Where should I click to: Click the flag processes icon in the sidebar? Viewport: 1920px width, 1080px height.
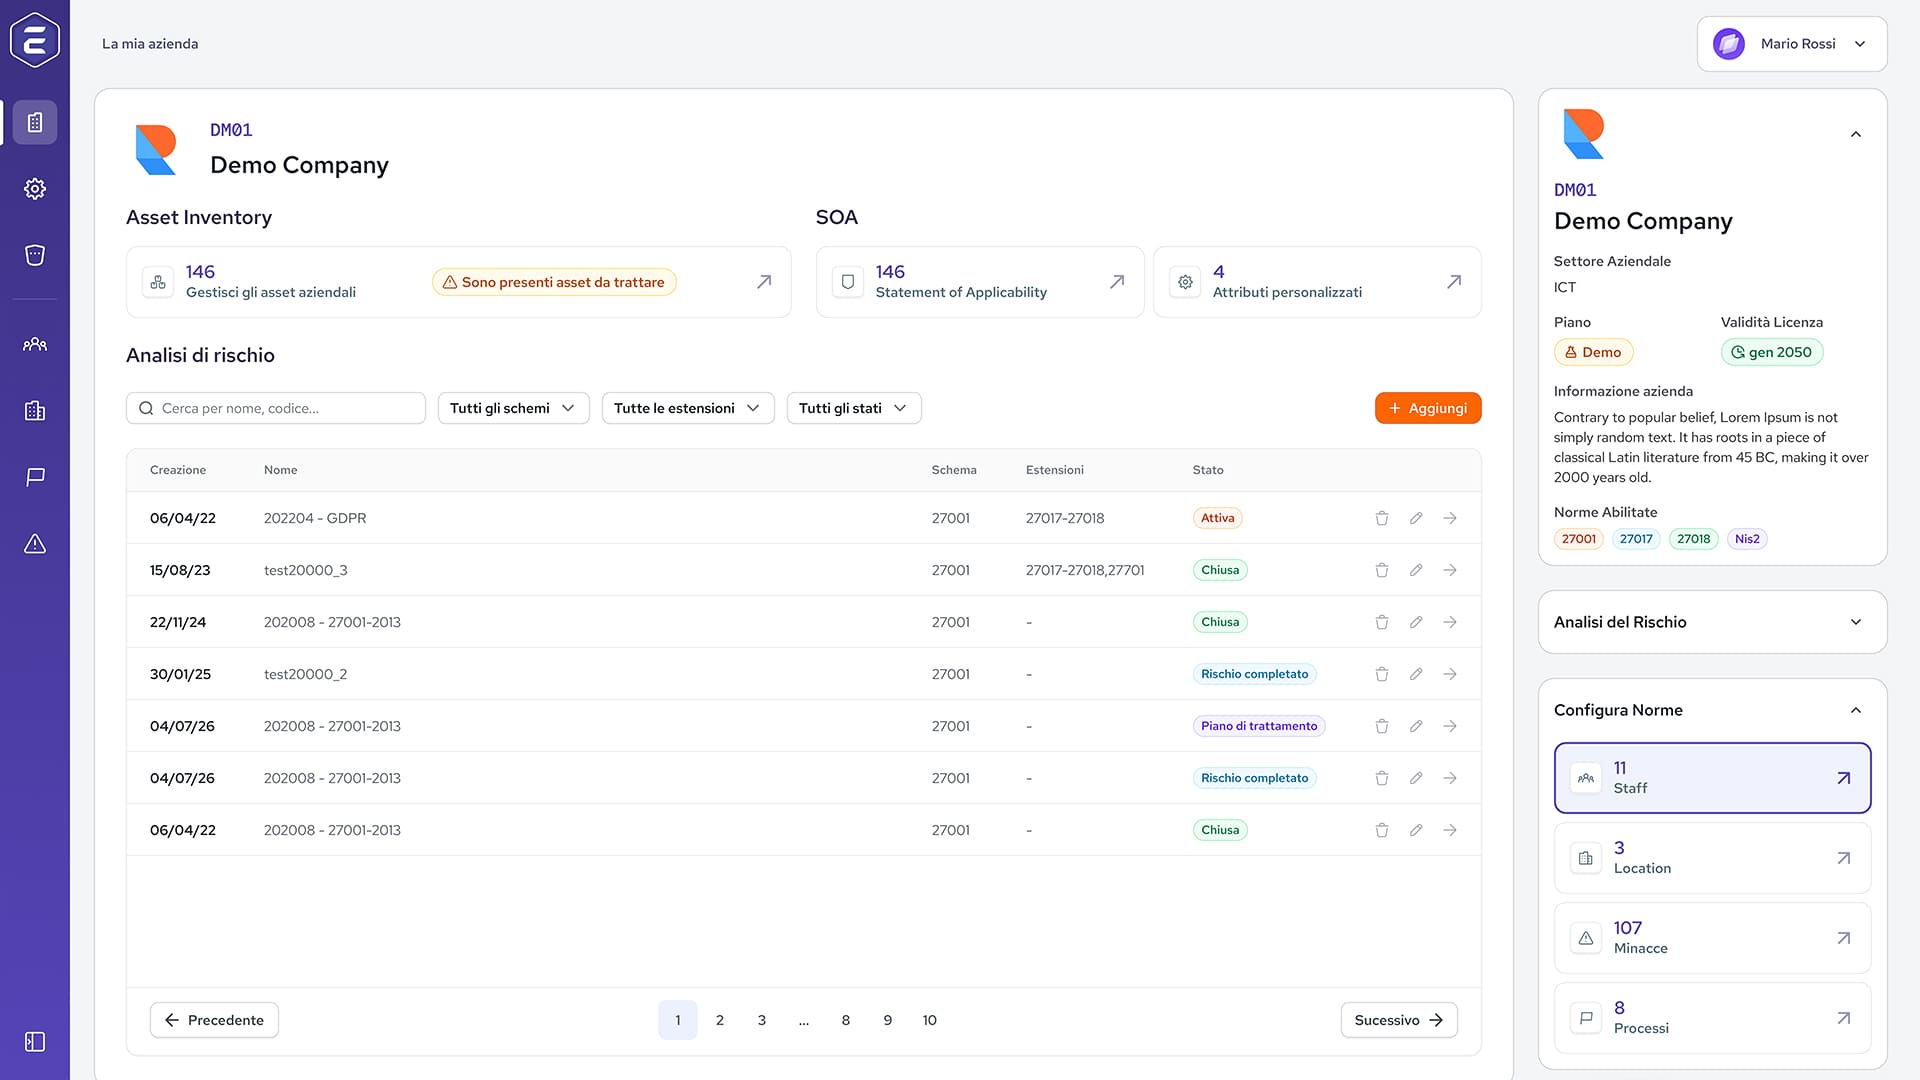coord(35,477)
